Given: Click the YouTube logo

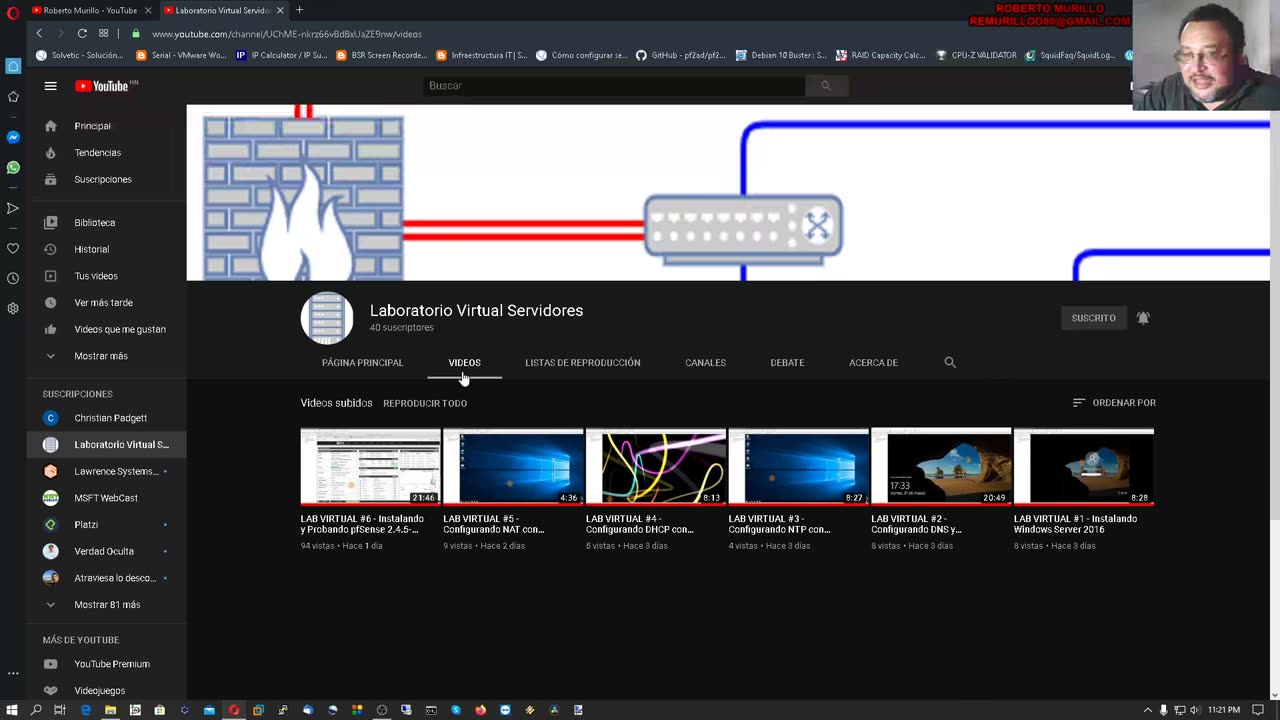Looking at the screenshot, I should (104, 86).
